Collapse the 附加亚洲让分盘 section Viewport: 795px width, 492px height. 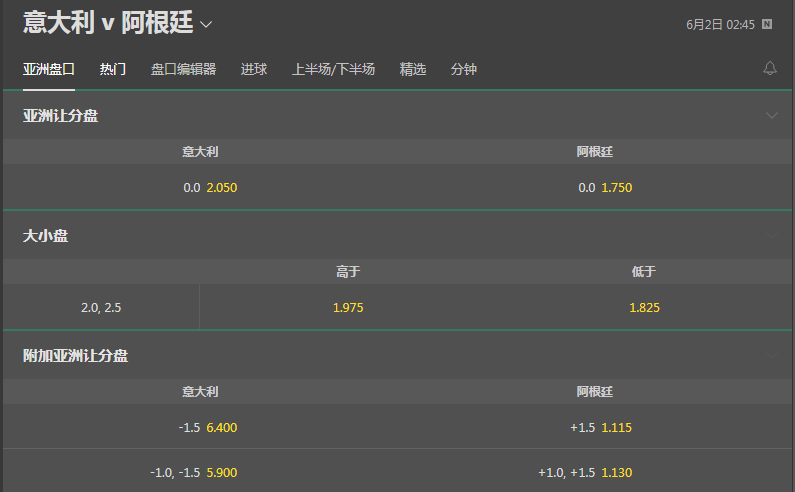pyautogui.click(x=771, y=356)
